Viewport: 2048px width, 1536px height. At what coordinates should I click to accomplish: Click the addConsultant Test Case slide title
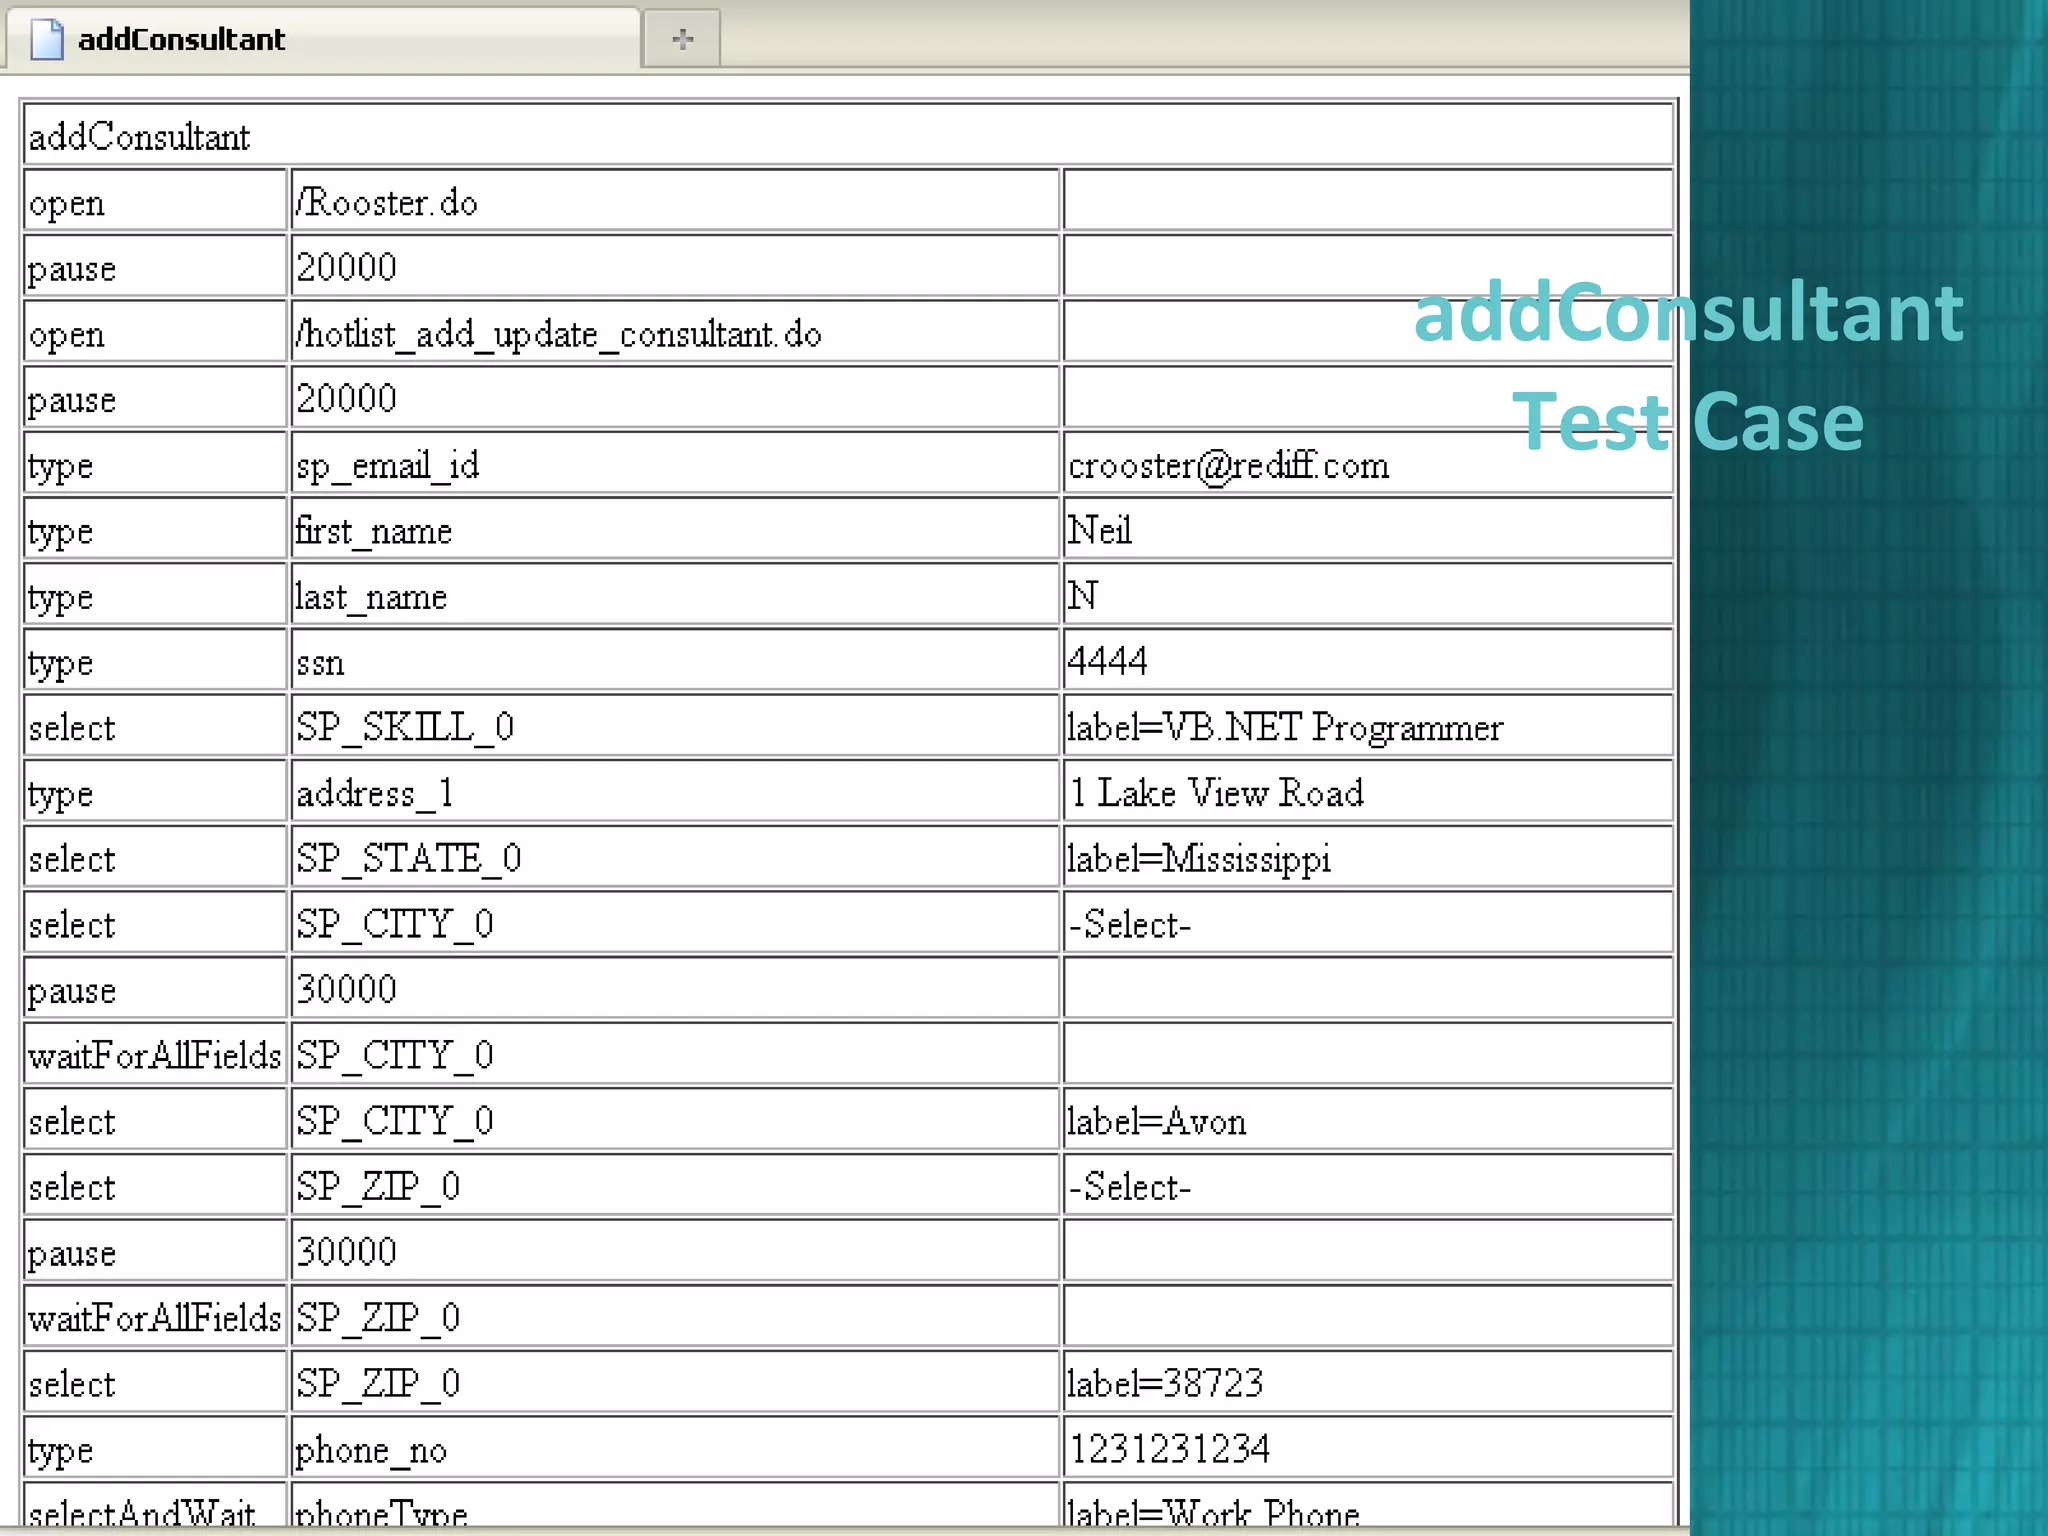coord(1688,366)
